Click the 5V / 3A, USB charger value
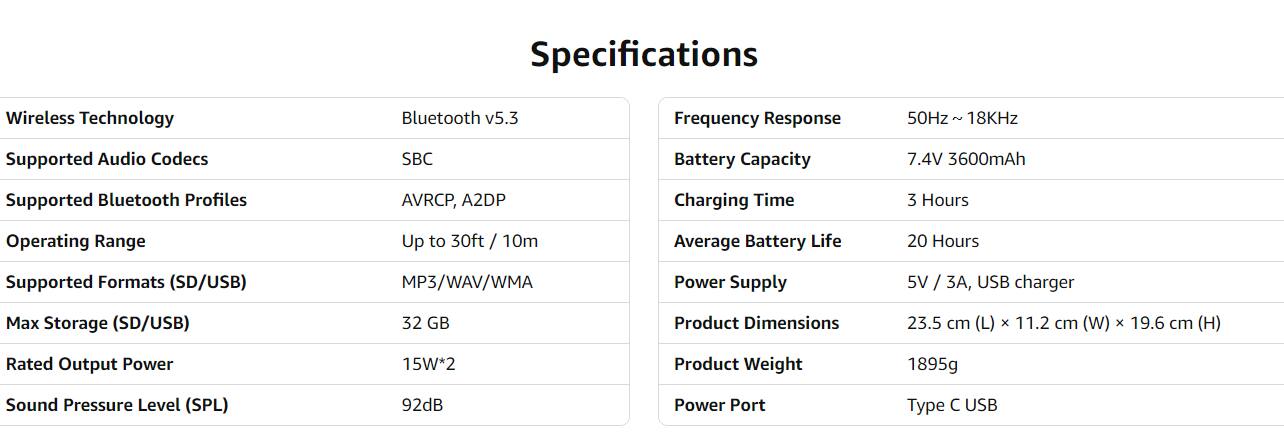This screenshot has height=439, width=1284. [x=990, y=282]
